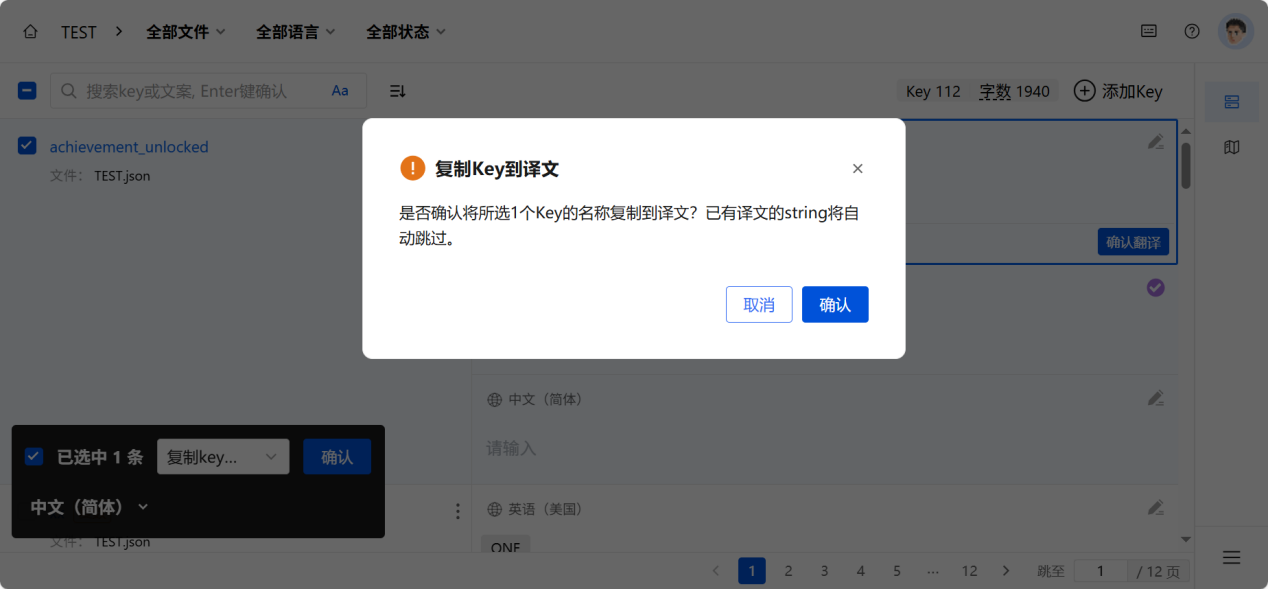This screenshot has height=589, width=1268.
Task: Go to the next page arrow
Action: [1006, 571]
